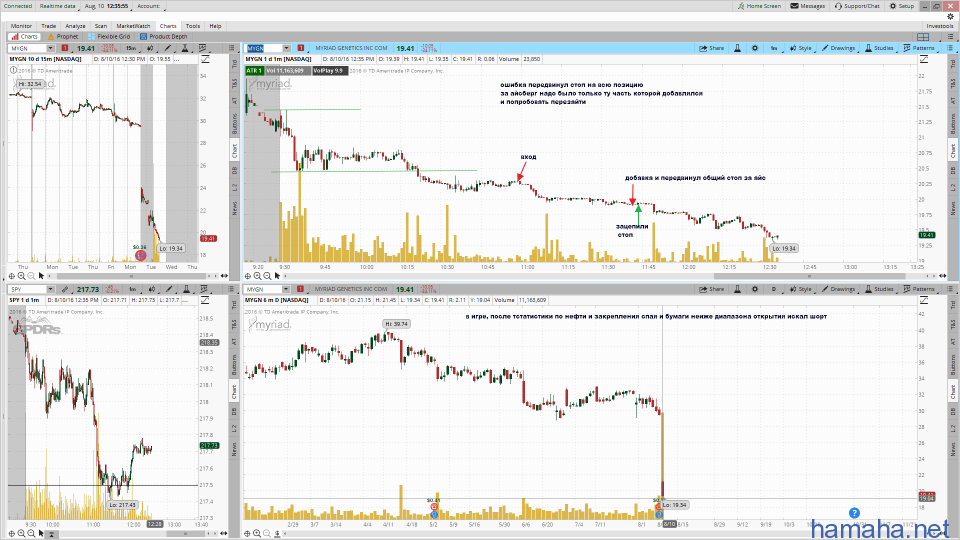This screenshot has width=960, height=540.
Task: Click zoom-in magnifier under 15m MYGN chart
Action: pyautogui.click(x=21, y=276)
